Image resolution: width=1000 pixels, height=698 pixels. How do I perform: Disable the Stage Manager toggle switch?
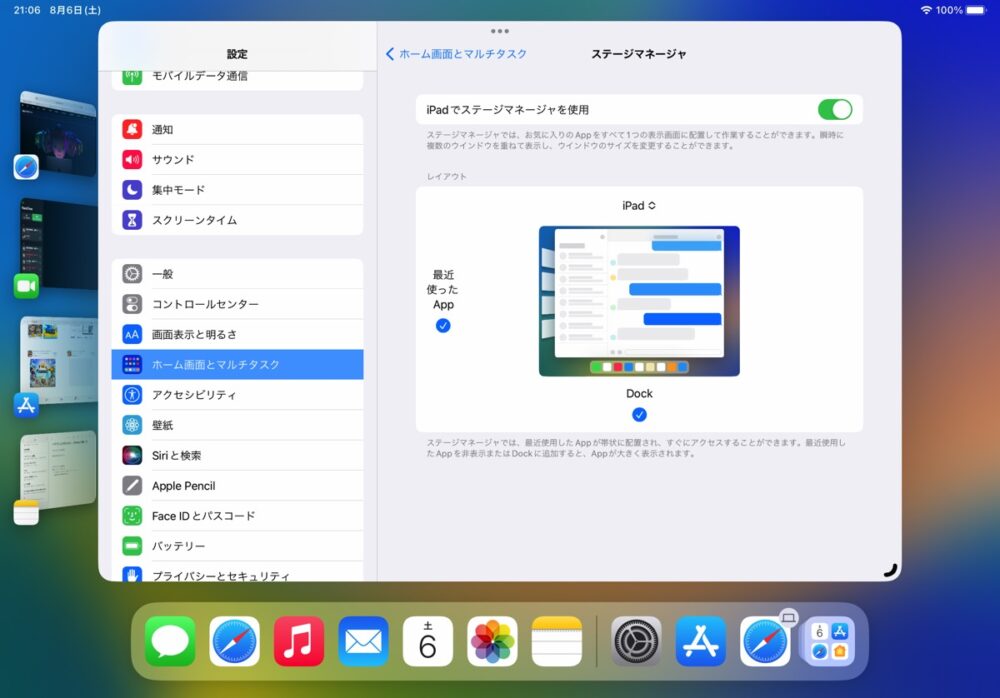pos(834,110)
